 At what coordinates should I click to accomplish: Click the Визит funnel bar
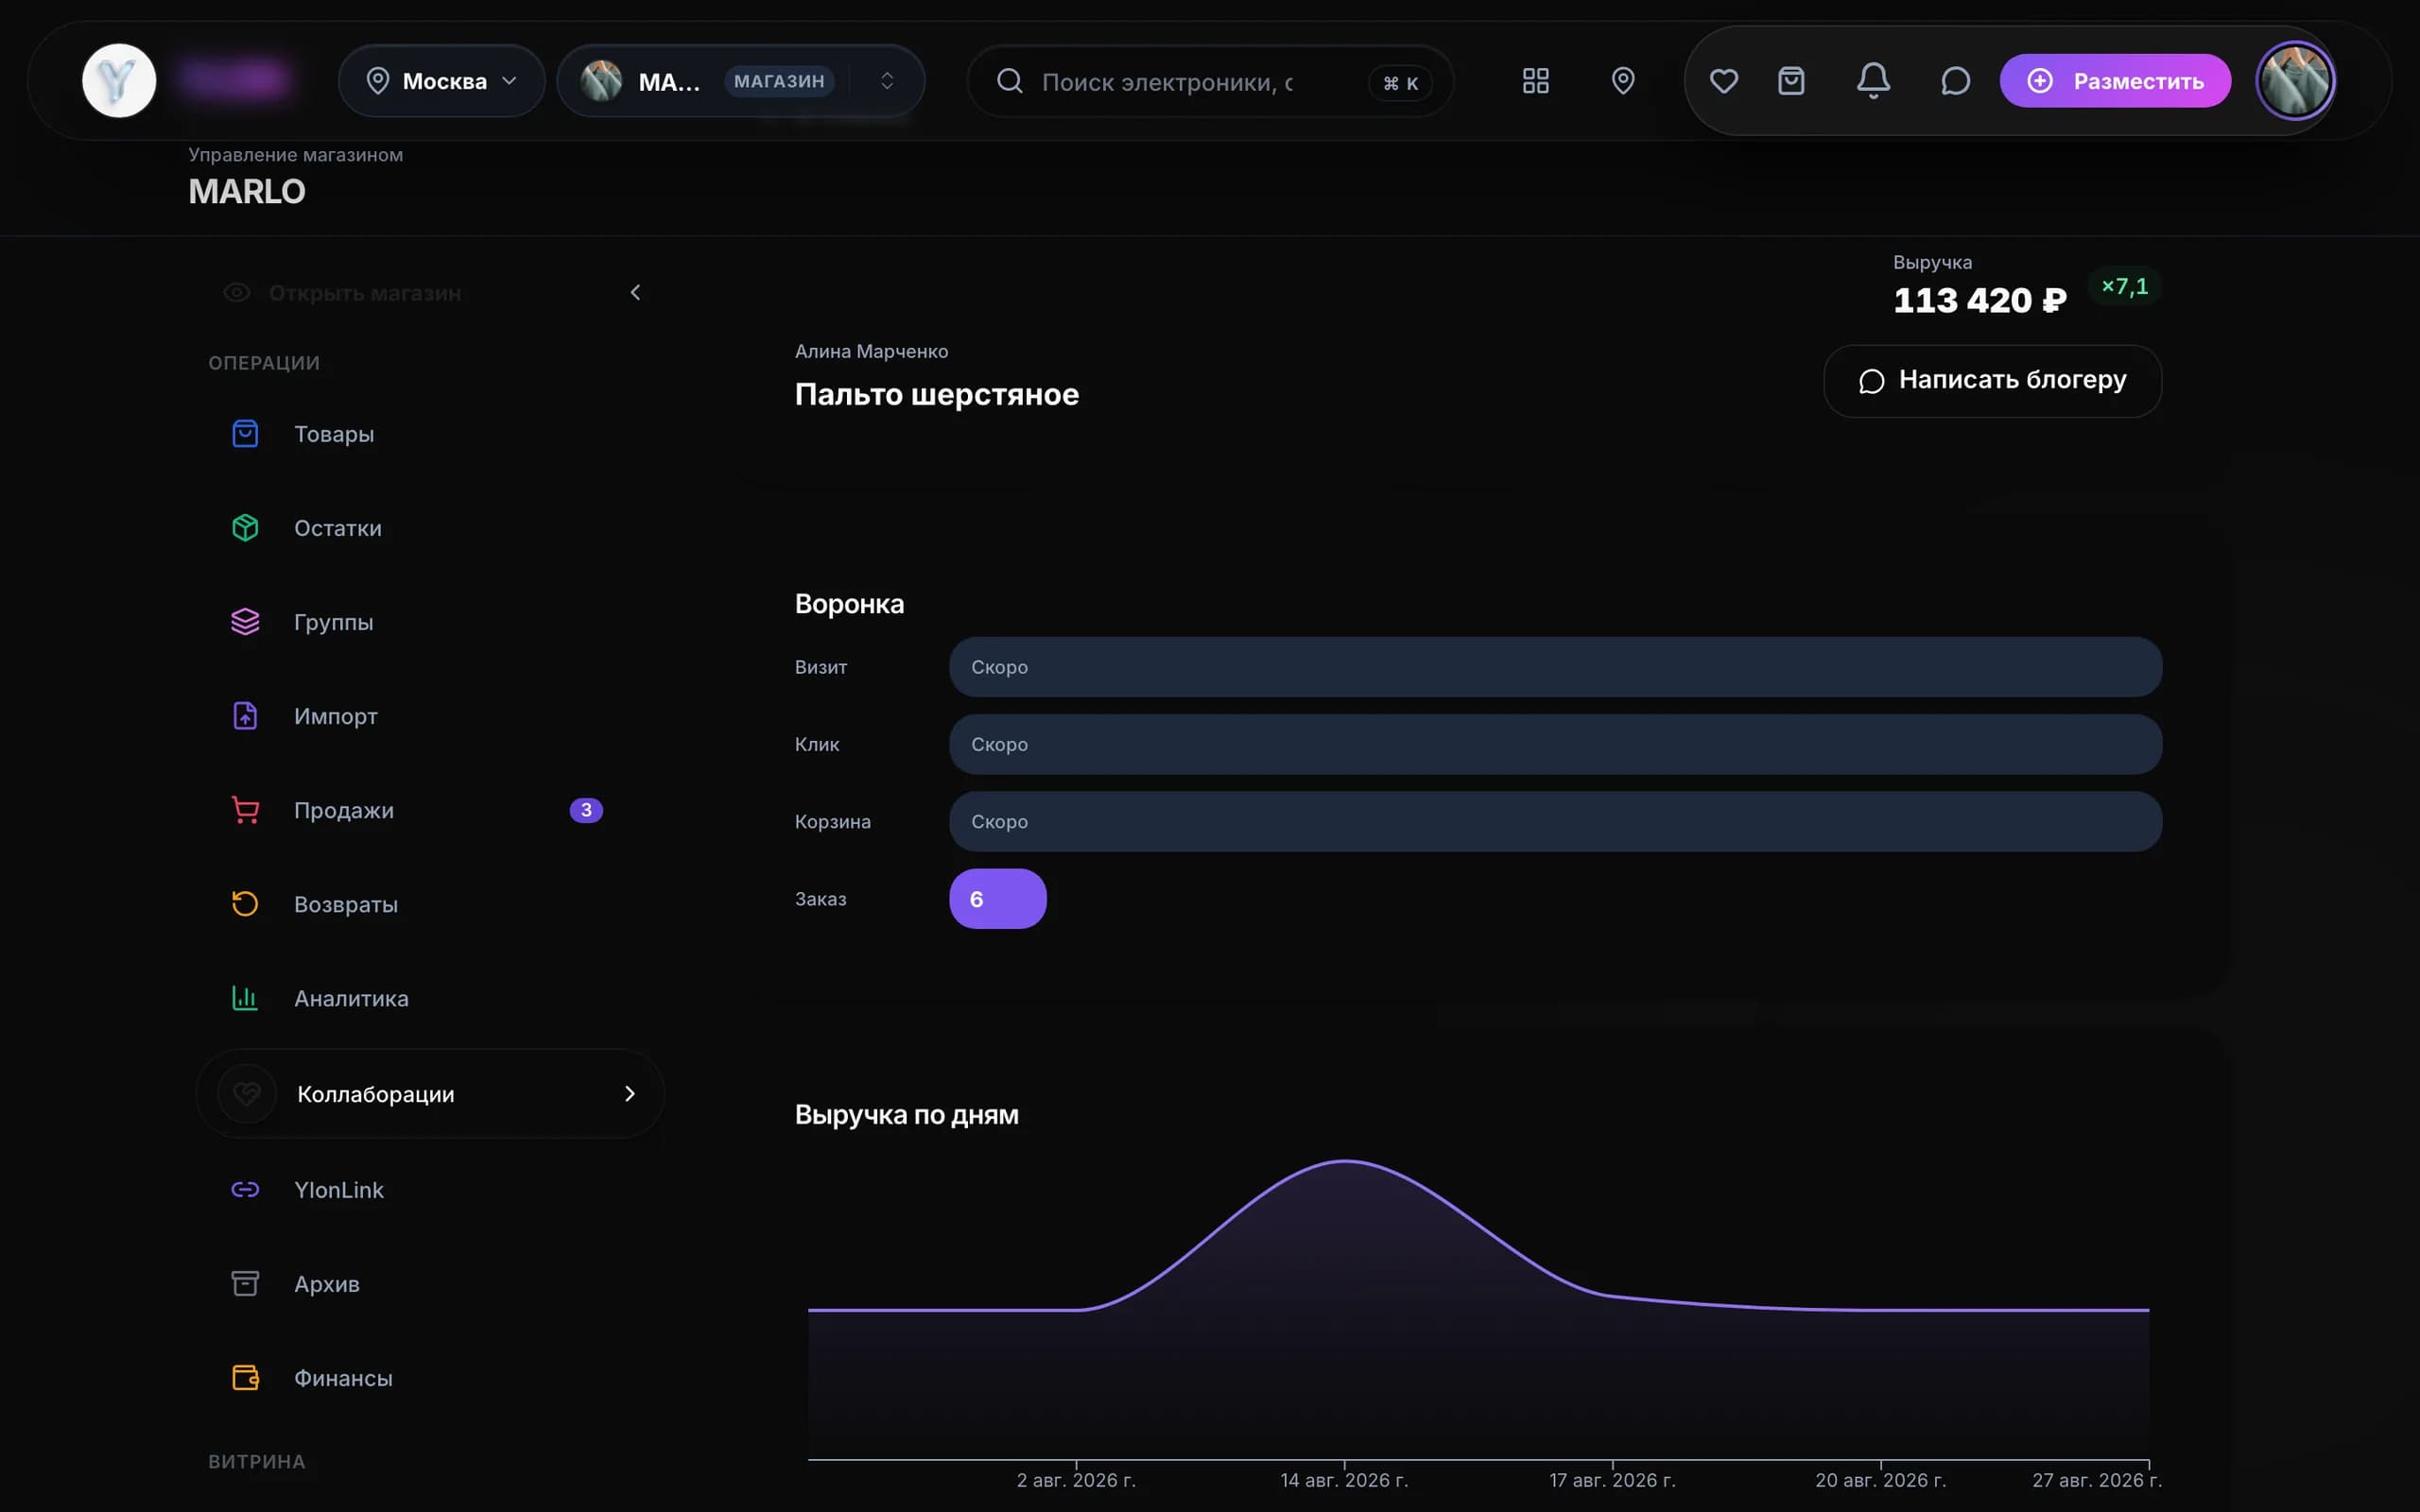1555,667
